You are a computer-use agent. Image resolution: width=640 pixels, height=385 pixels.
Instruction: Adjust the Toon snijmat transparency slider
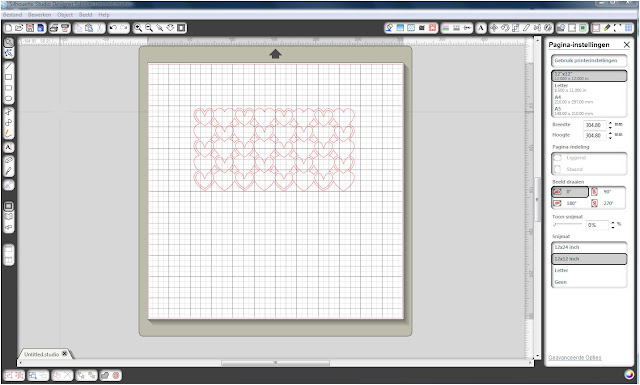pyautogui.click(x=568, y=225)
